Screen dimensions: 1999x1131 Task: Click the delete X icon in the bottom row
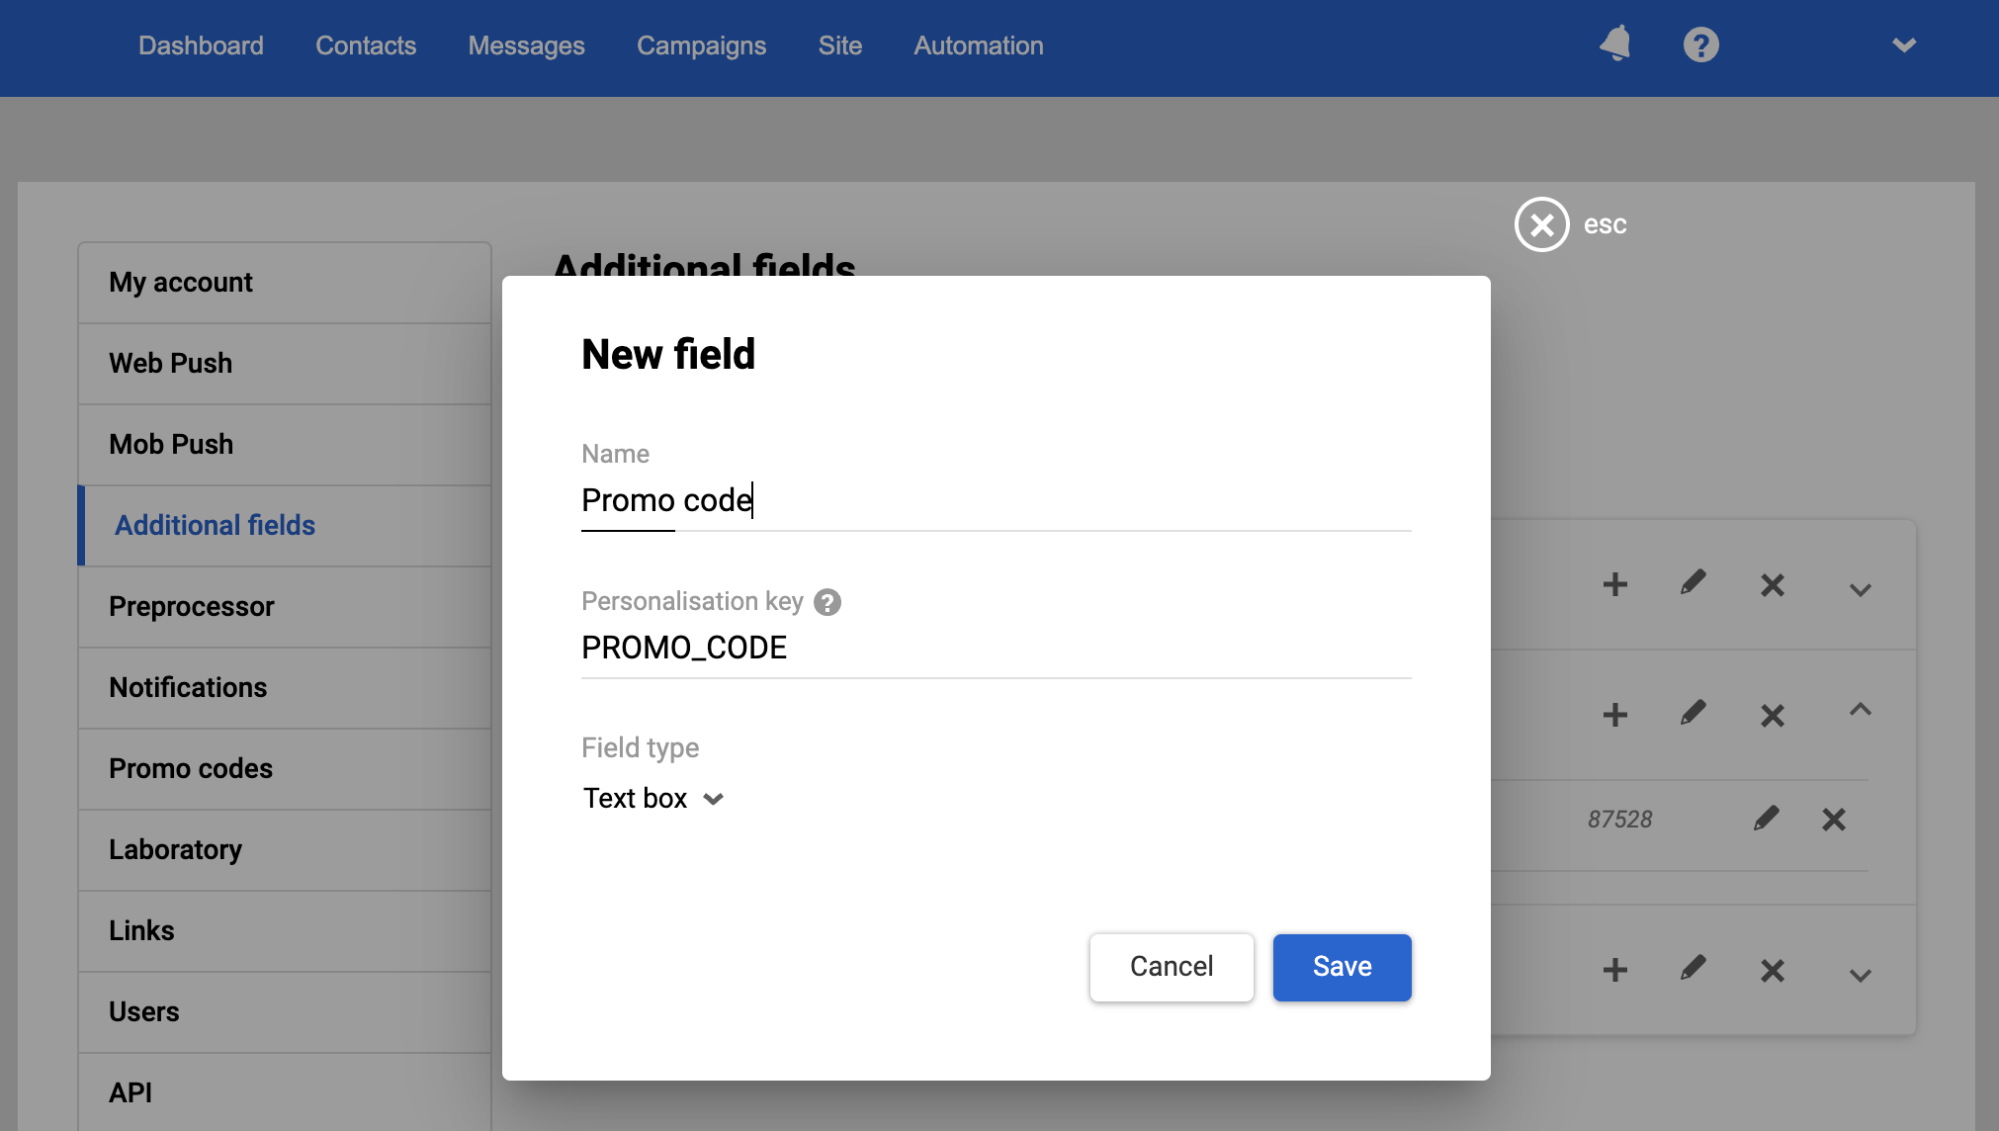point(1772,970)
